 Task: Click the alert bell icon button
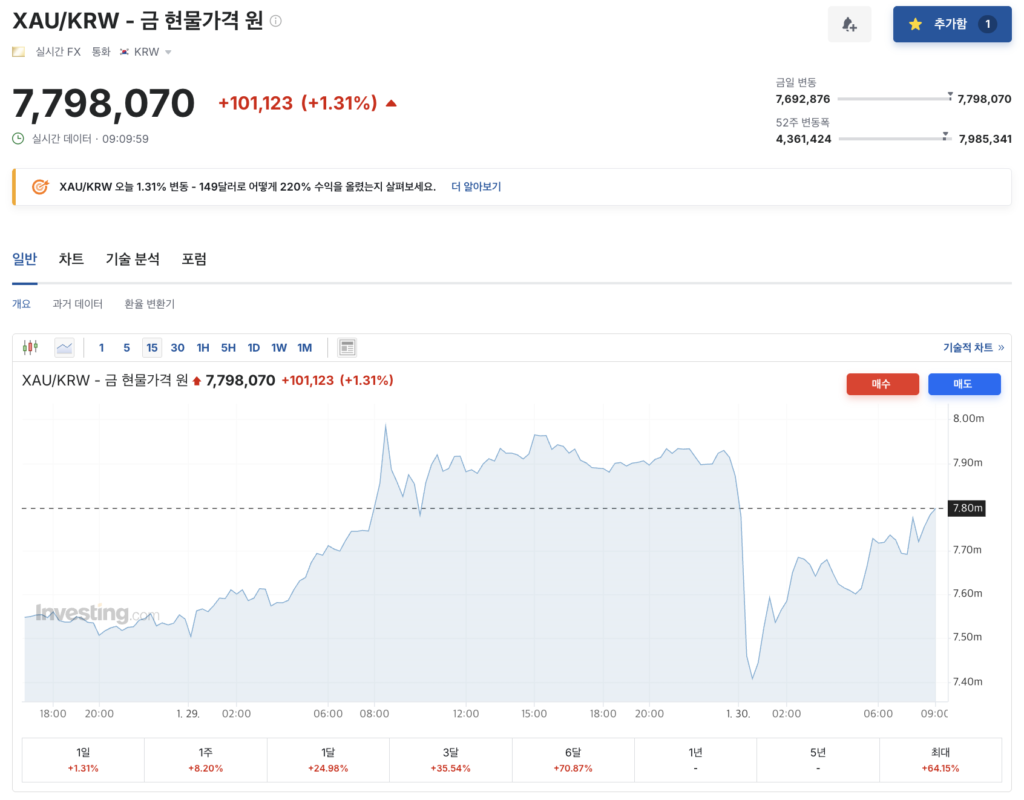pos(849,24)
